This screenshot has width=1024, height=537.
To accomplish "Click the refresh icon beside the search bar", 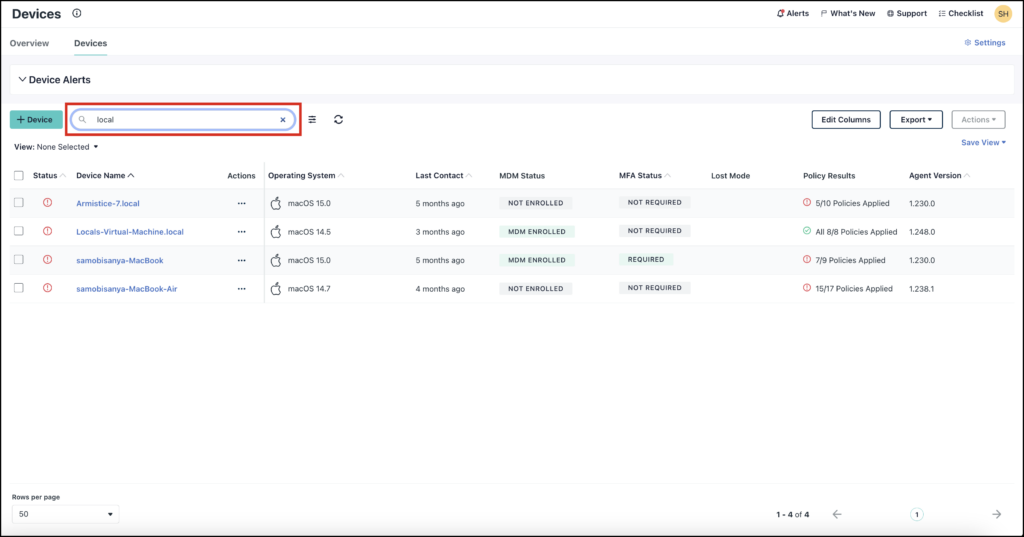I will coord(339,120).
